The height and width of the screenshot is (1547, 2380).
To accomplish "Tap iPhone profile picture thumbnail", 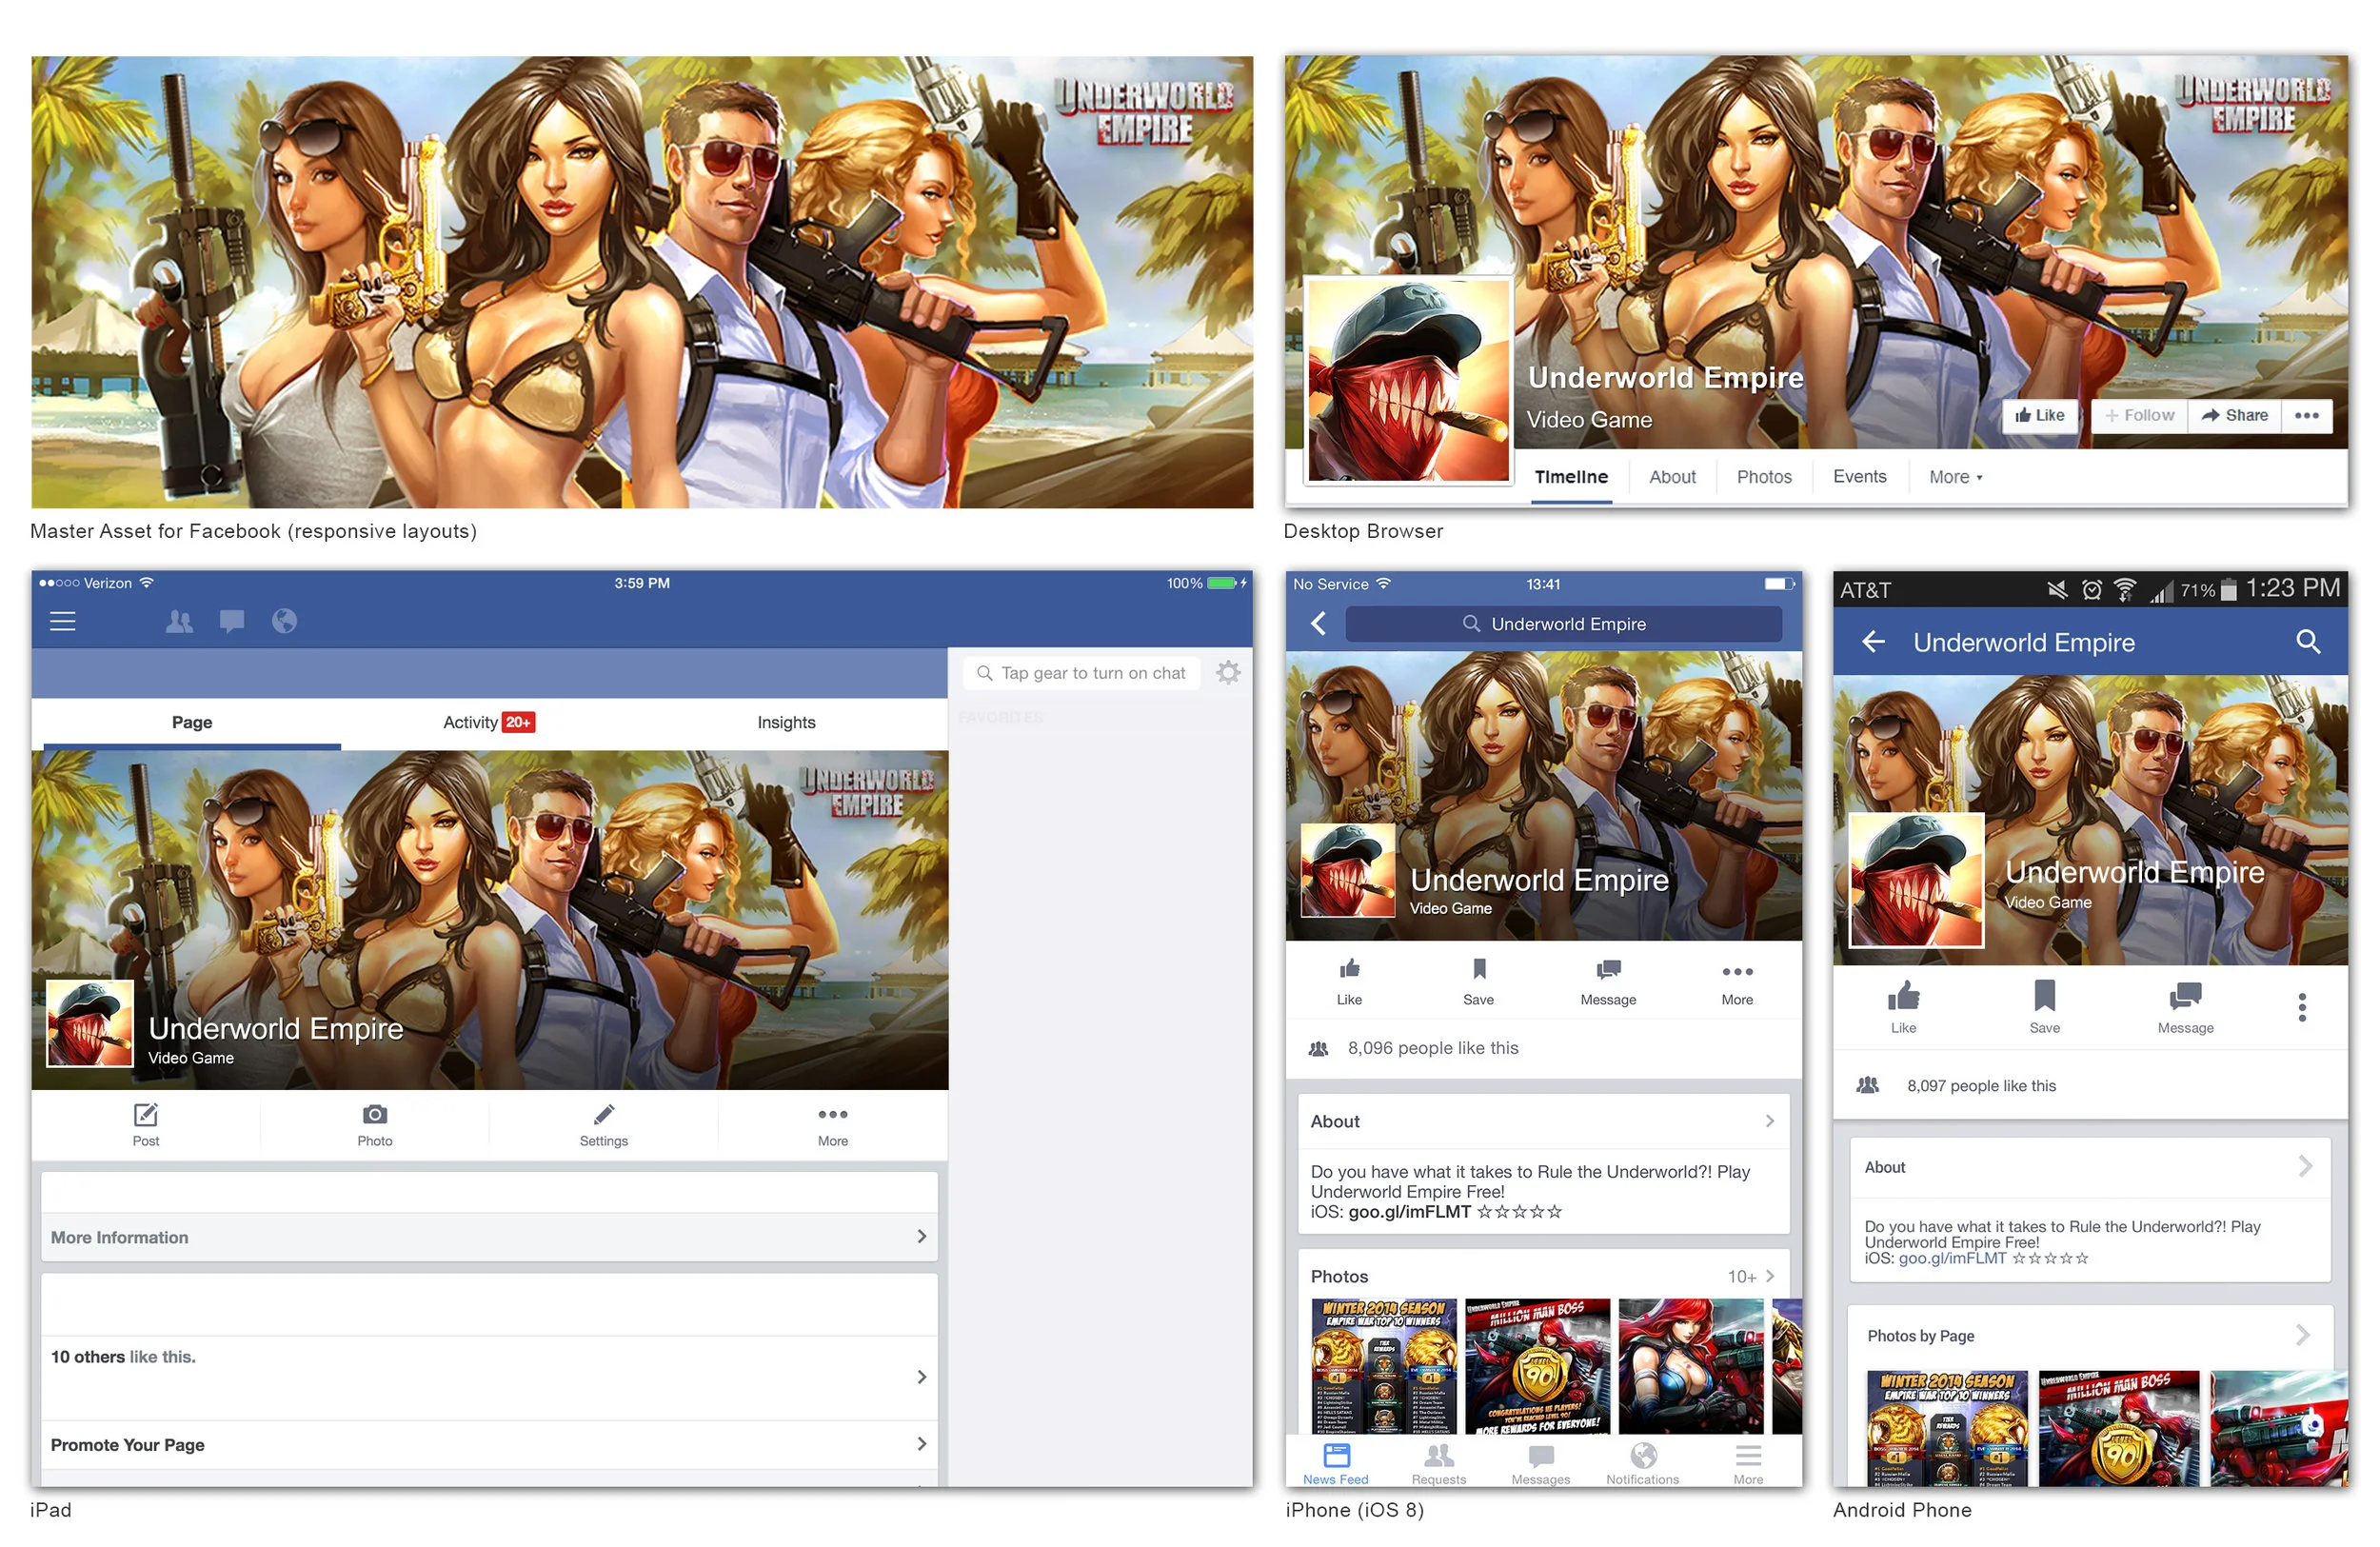I will [1348, 871].
